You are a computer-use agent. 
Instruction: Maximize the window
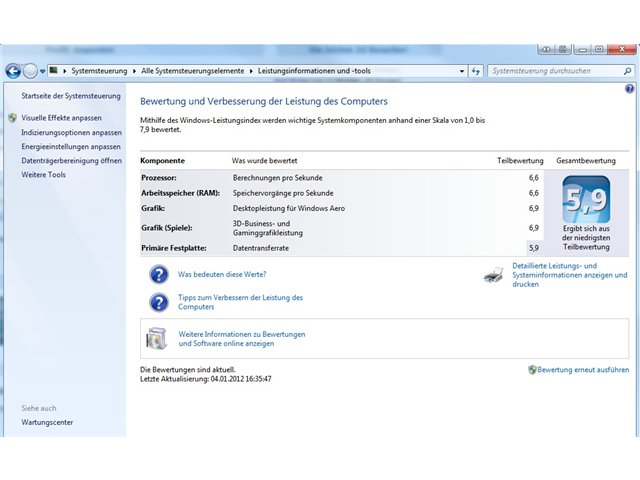[x=599, y=50]
